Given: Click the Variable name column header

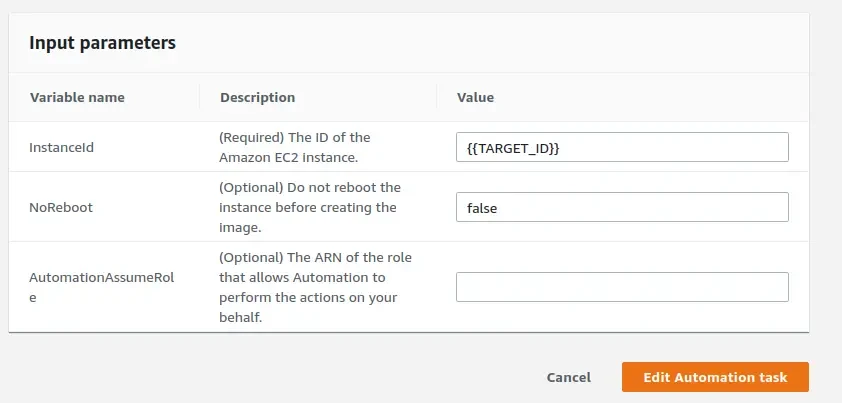Looking at the screenshot, I should (77, 97).
